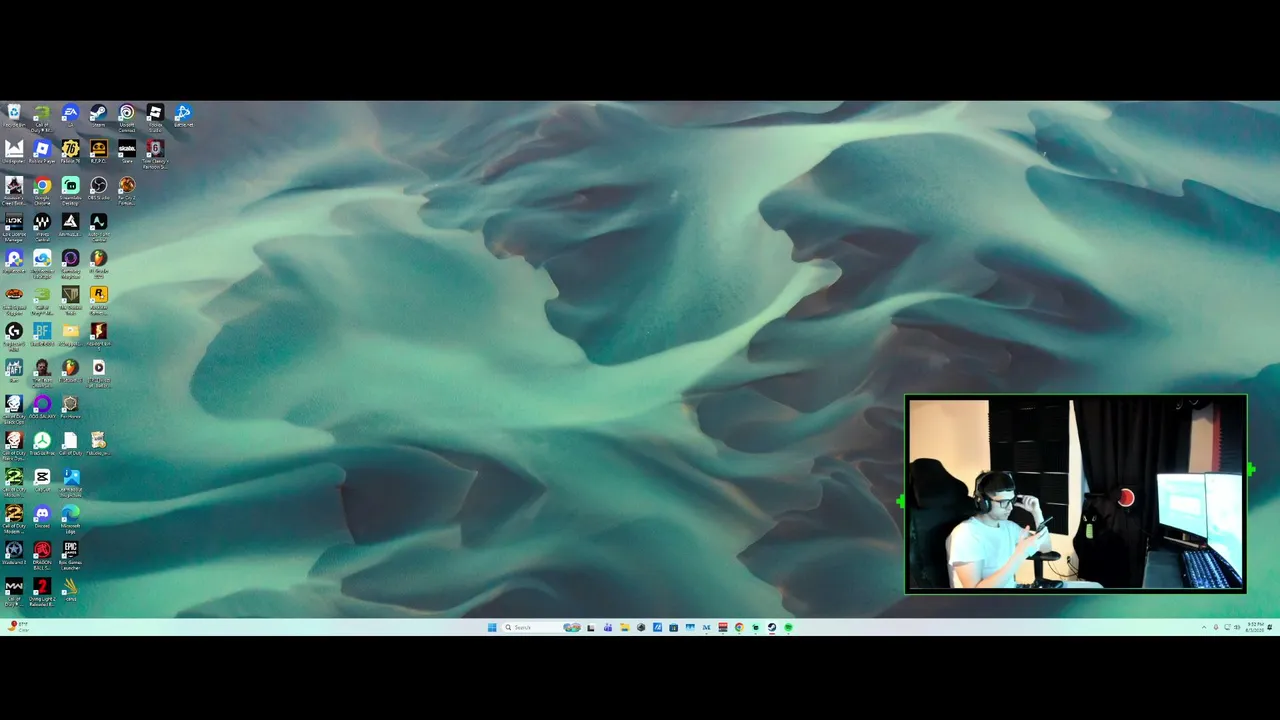Open the Rockstar Games Launcher shortcut
1280x720 pixels.
tap(98, 300)
